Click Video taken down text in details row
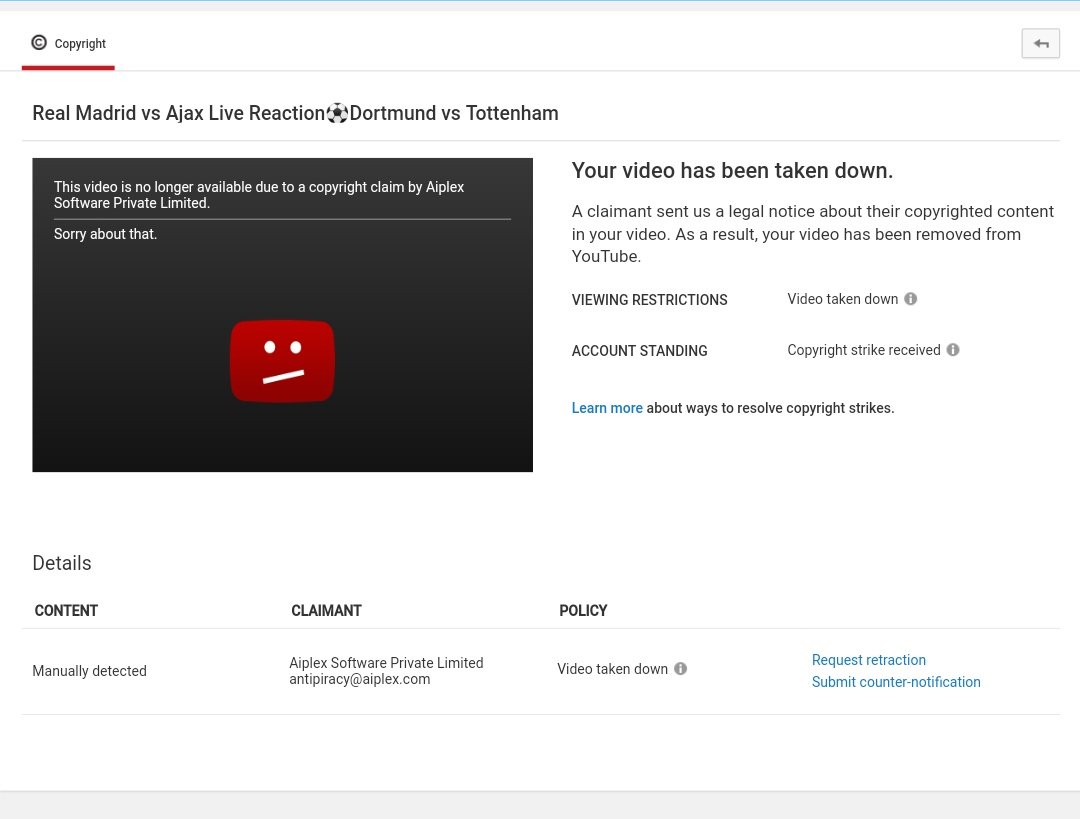 [612, 669]
